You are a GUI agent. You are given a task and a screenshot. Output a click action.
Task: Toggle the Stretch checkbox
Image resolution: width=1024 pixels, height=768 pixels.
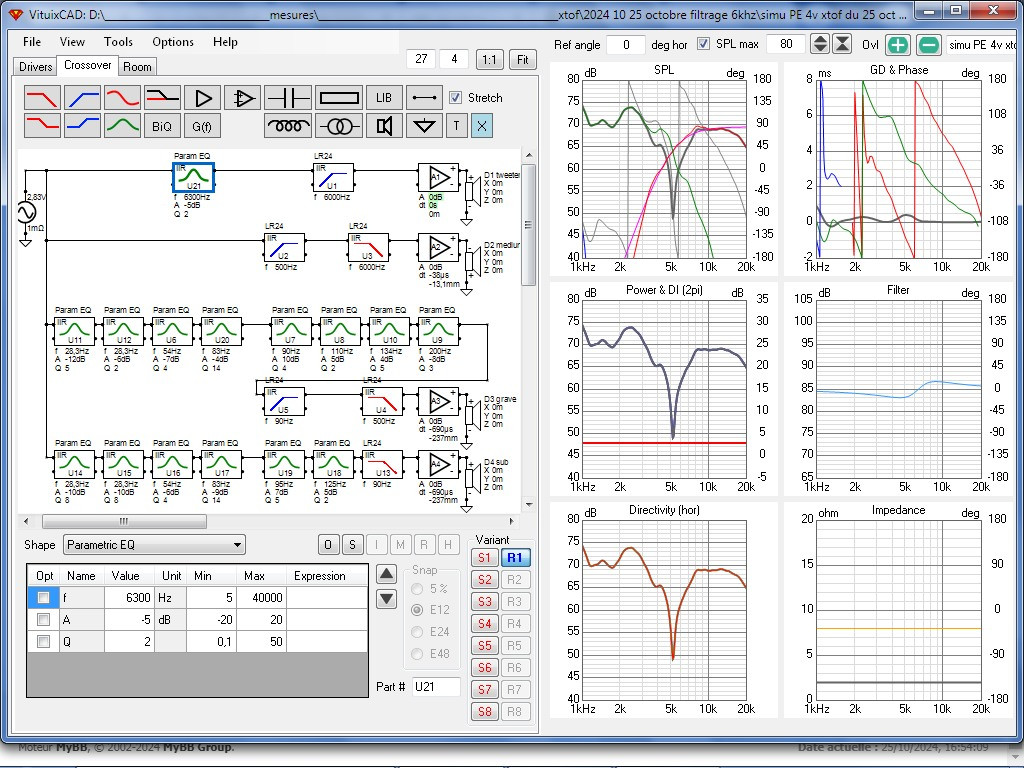[456, 98]
